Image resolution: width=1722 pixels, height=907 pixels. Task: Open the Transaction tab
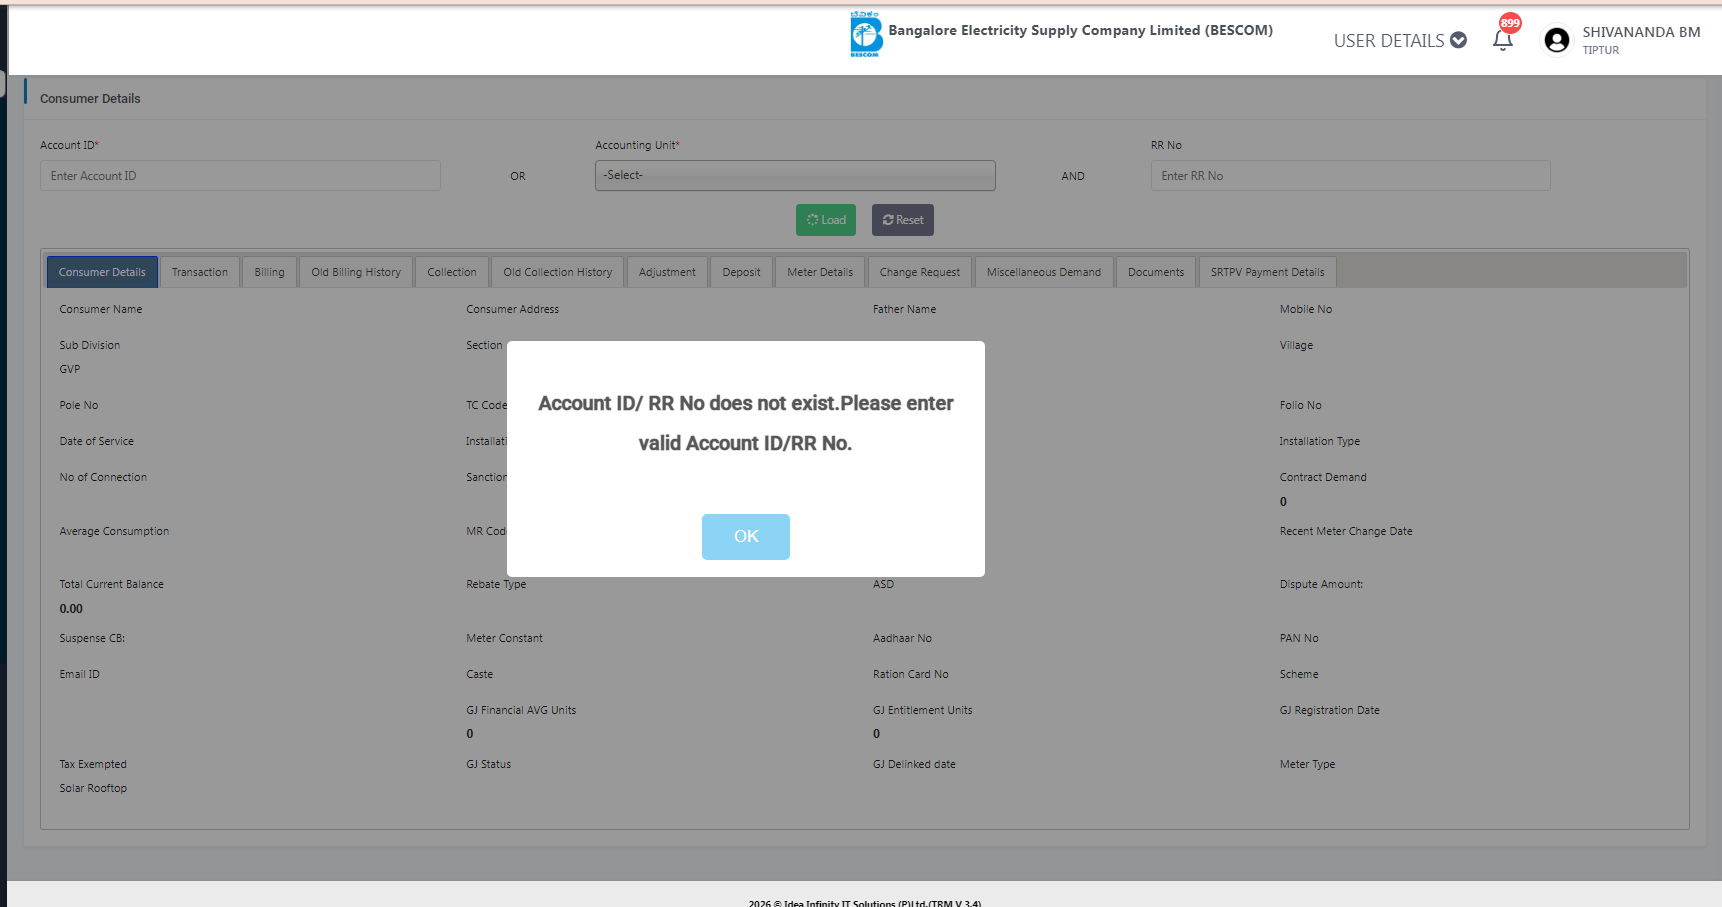click(200, 272)
